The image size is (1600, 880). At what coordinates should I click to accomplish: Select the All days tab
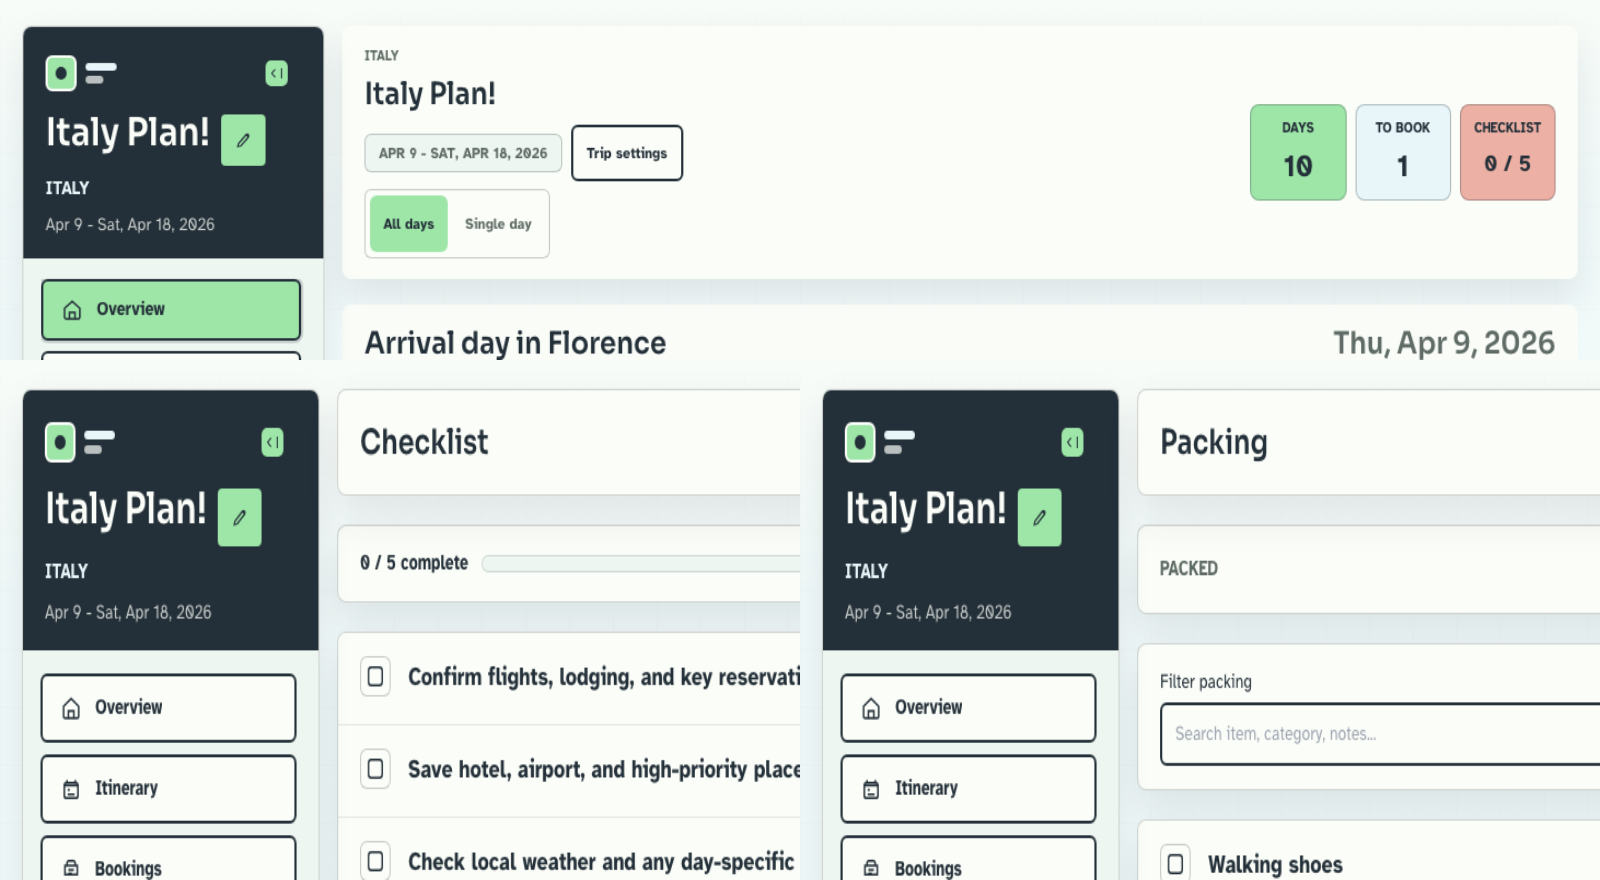coord(408,223)
